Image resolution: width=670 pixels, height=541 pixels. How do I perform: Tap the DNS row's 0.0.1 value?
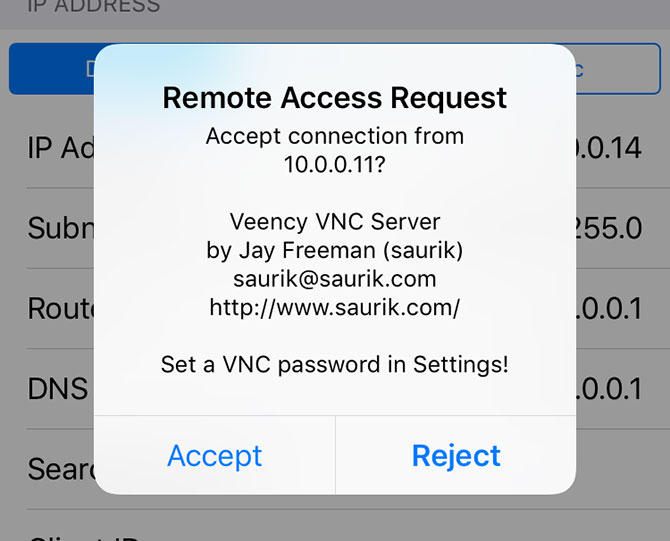coord(609,388)
